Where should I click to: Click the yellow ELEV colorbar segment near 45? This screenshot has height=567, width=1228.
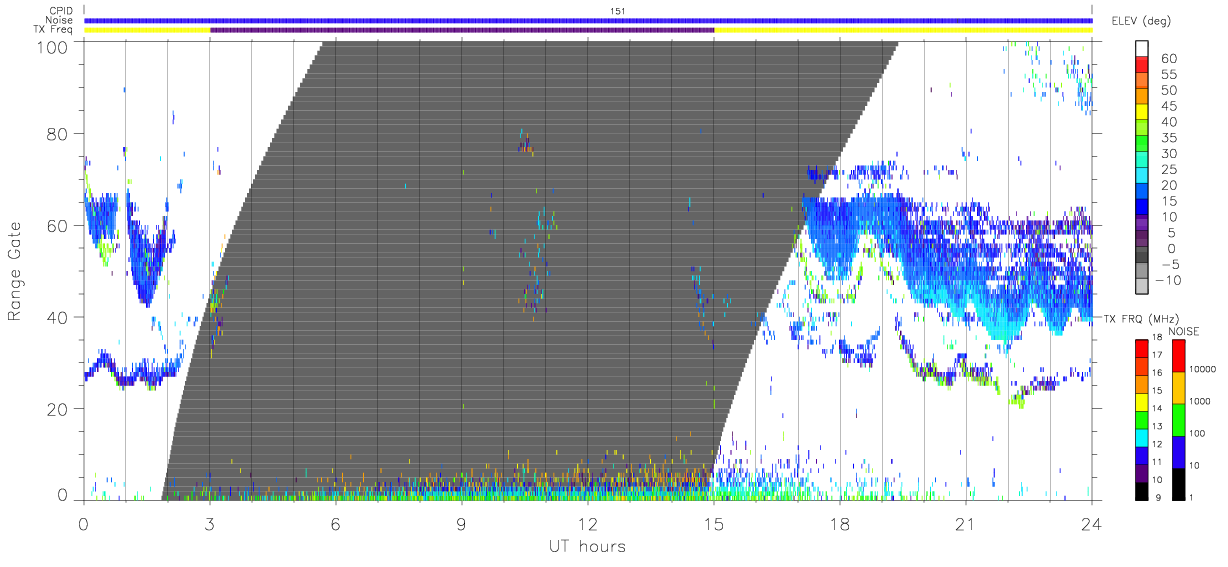[1143, 113]
